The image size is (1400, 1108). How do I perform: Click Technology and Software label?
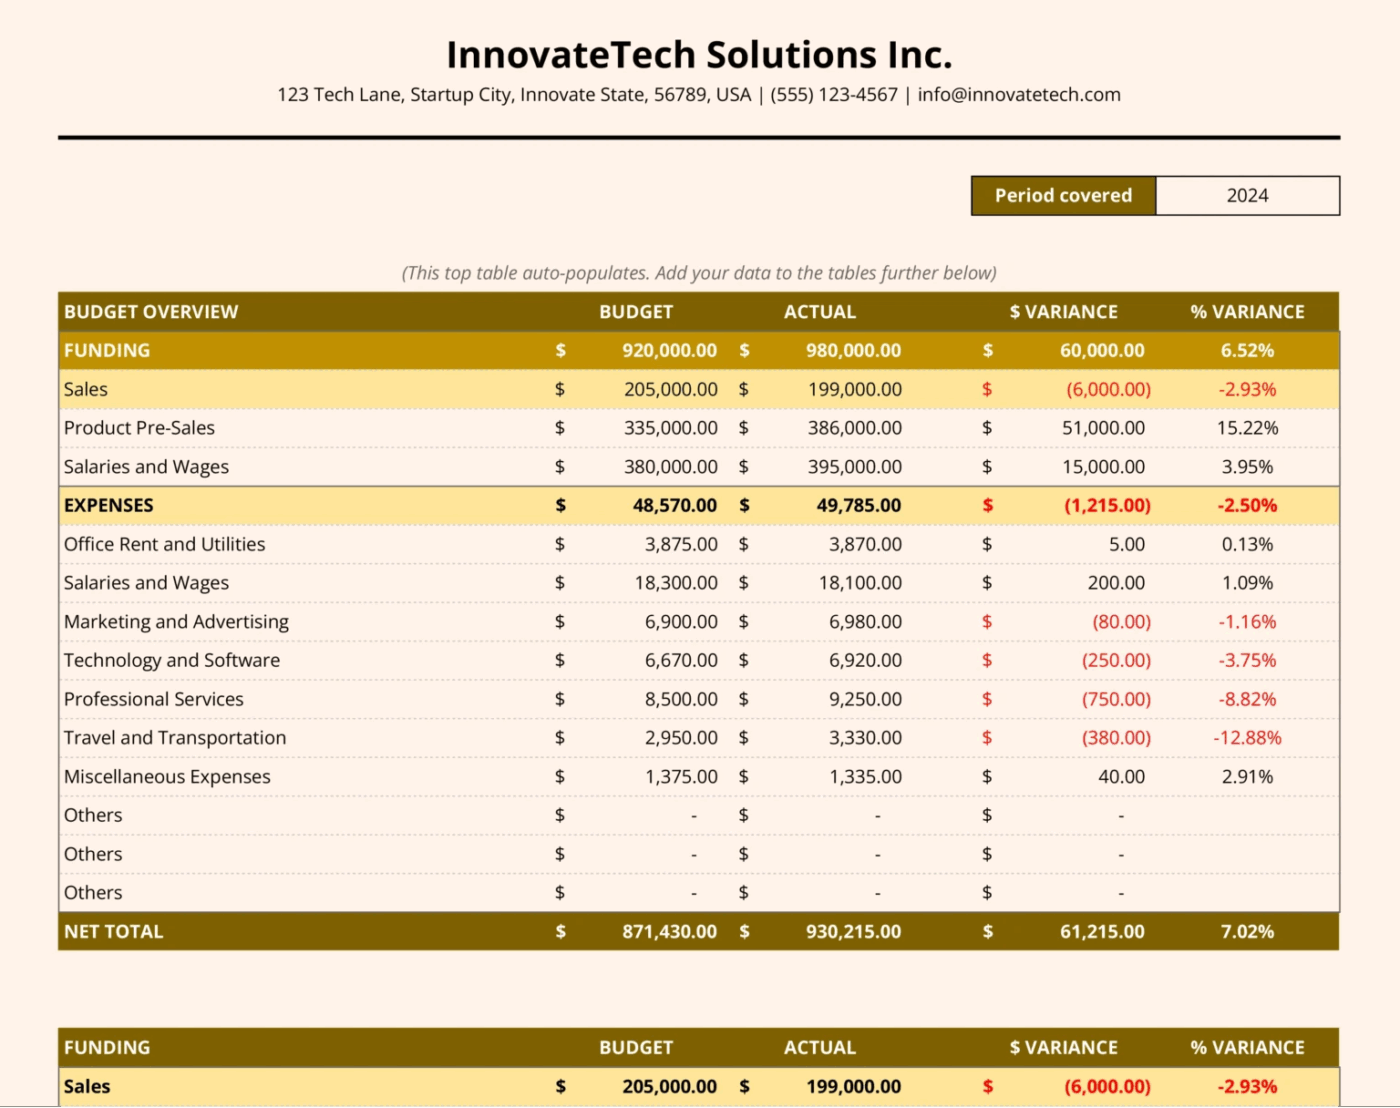(172, 661)
